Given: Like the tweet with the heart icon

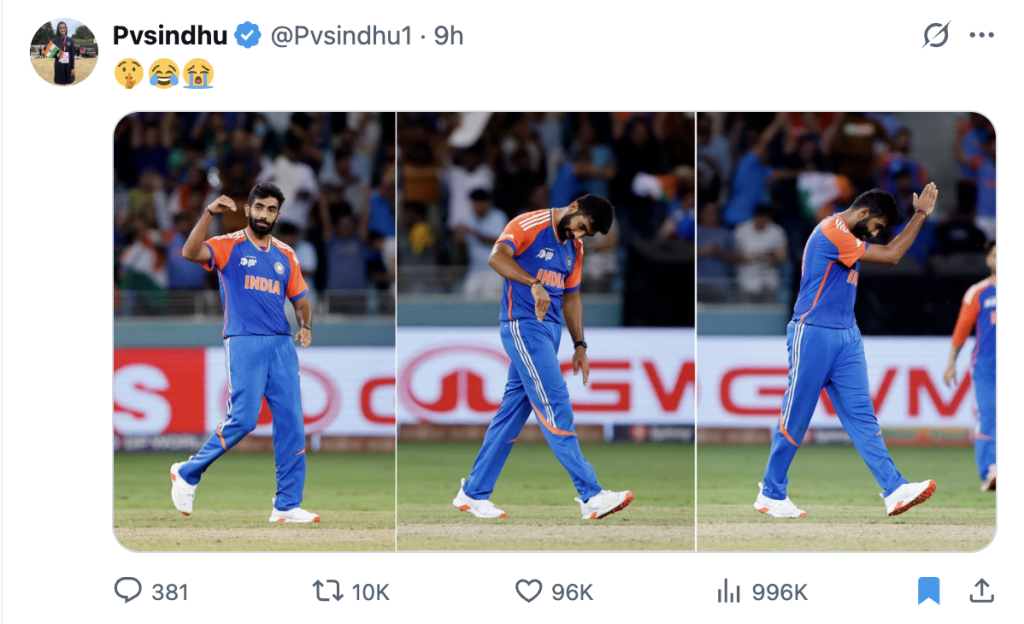Looking at the screenshot, I should (529, 591).
